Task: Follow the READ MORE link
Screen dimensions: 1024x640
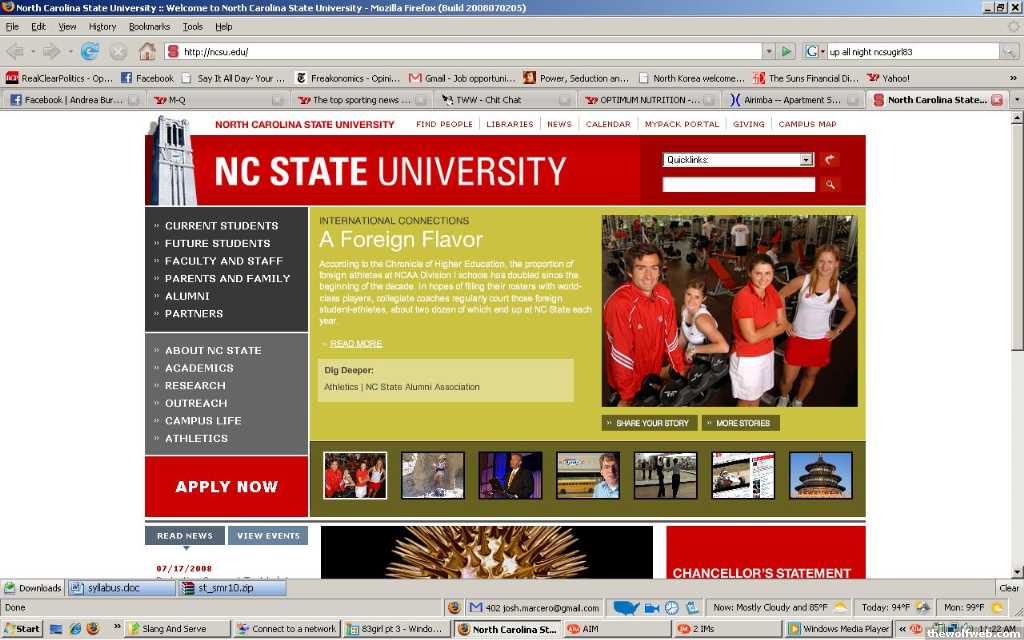Action: tap(356, 344)
